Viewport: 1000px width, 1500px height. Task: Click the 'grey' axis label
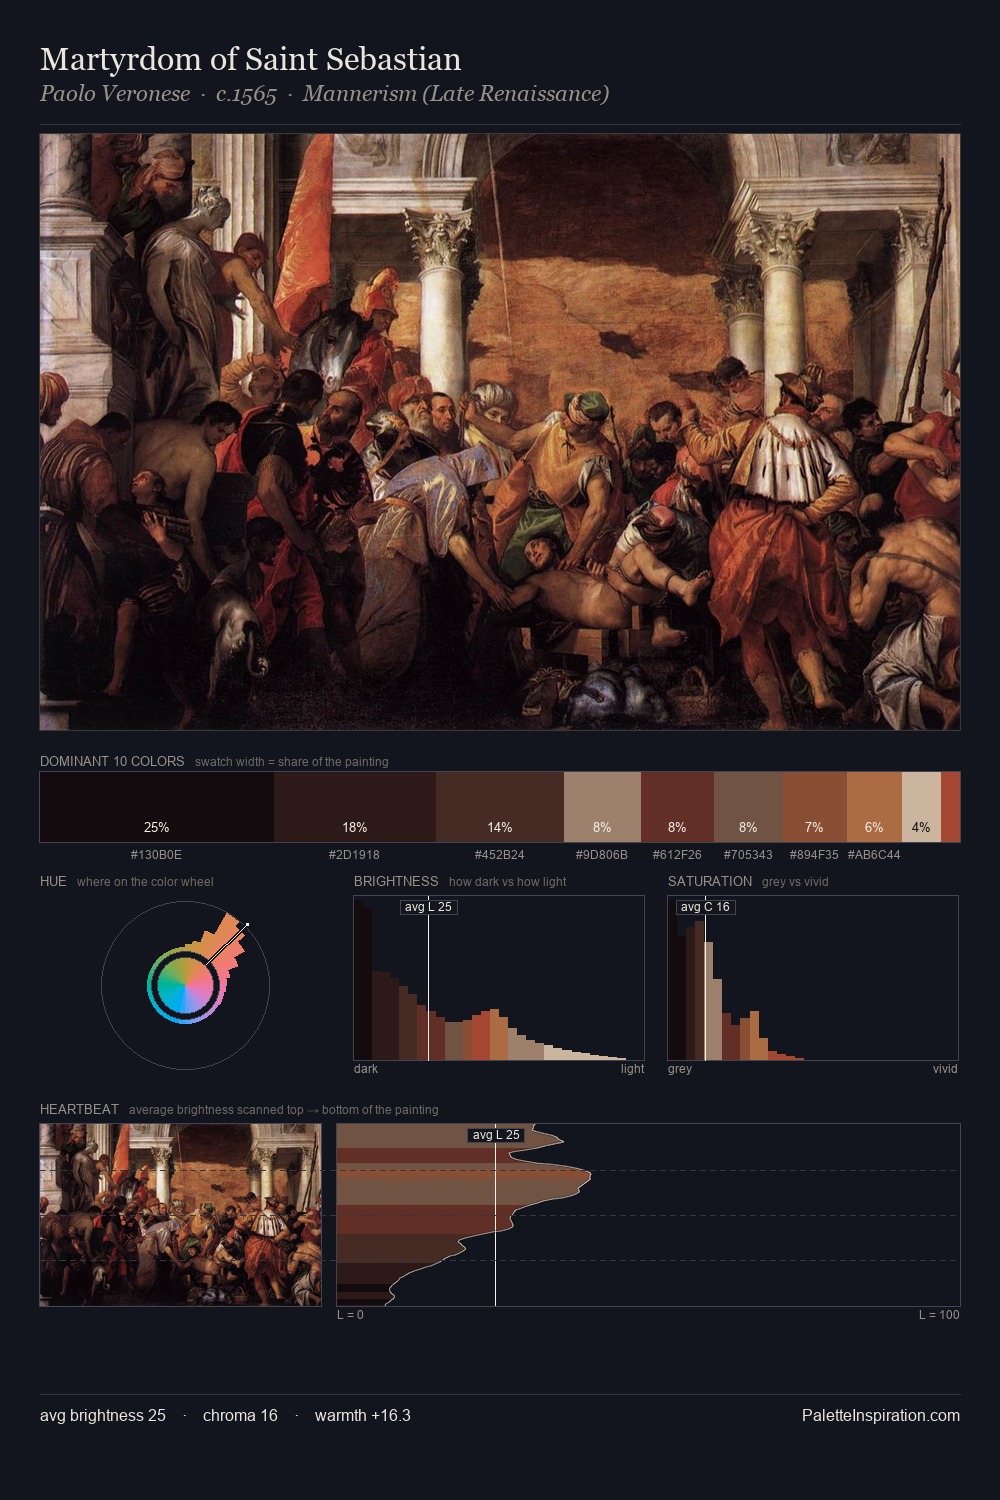(x=680, y=1069)
